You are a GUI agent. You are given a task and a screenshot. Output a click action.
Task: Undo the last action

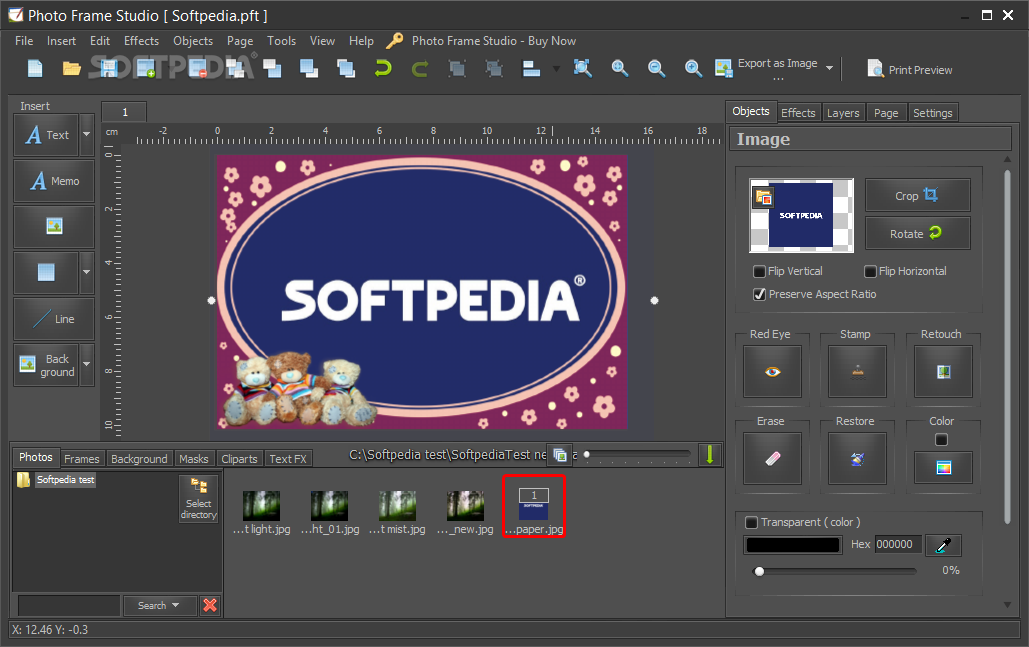click(383, 68)
